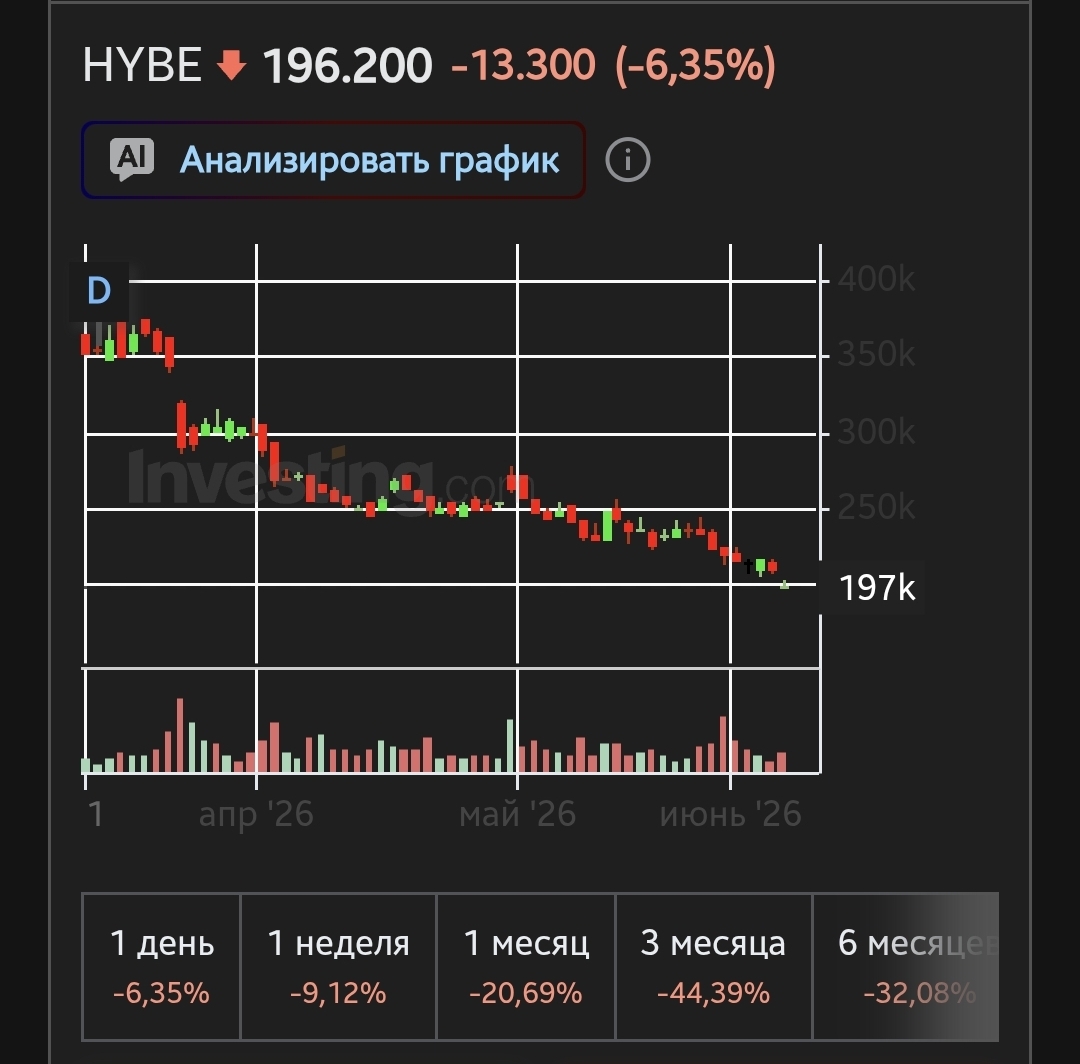The height and width of the screenshot is (1064, 1080).
Task: Click the 400k axis label
Action: click(876, 280)
